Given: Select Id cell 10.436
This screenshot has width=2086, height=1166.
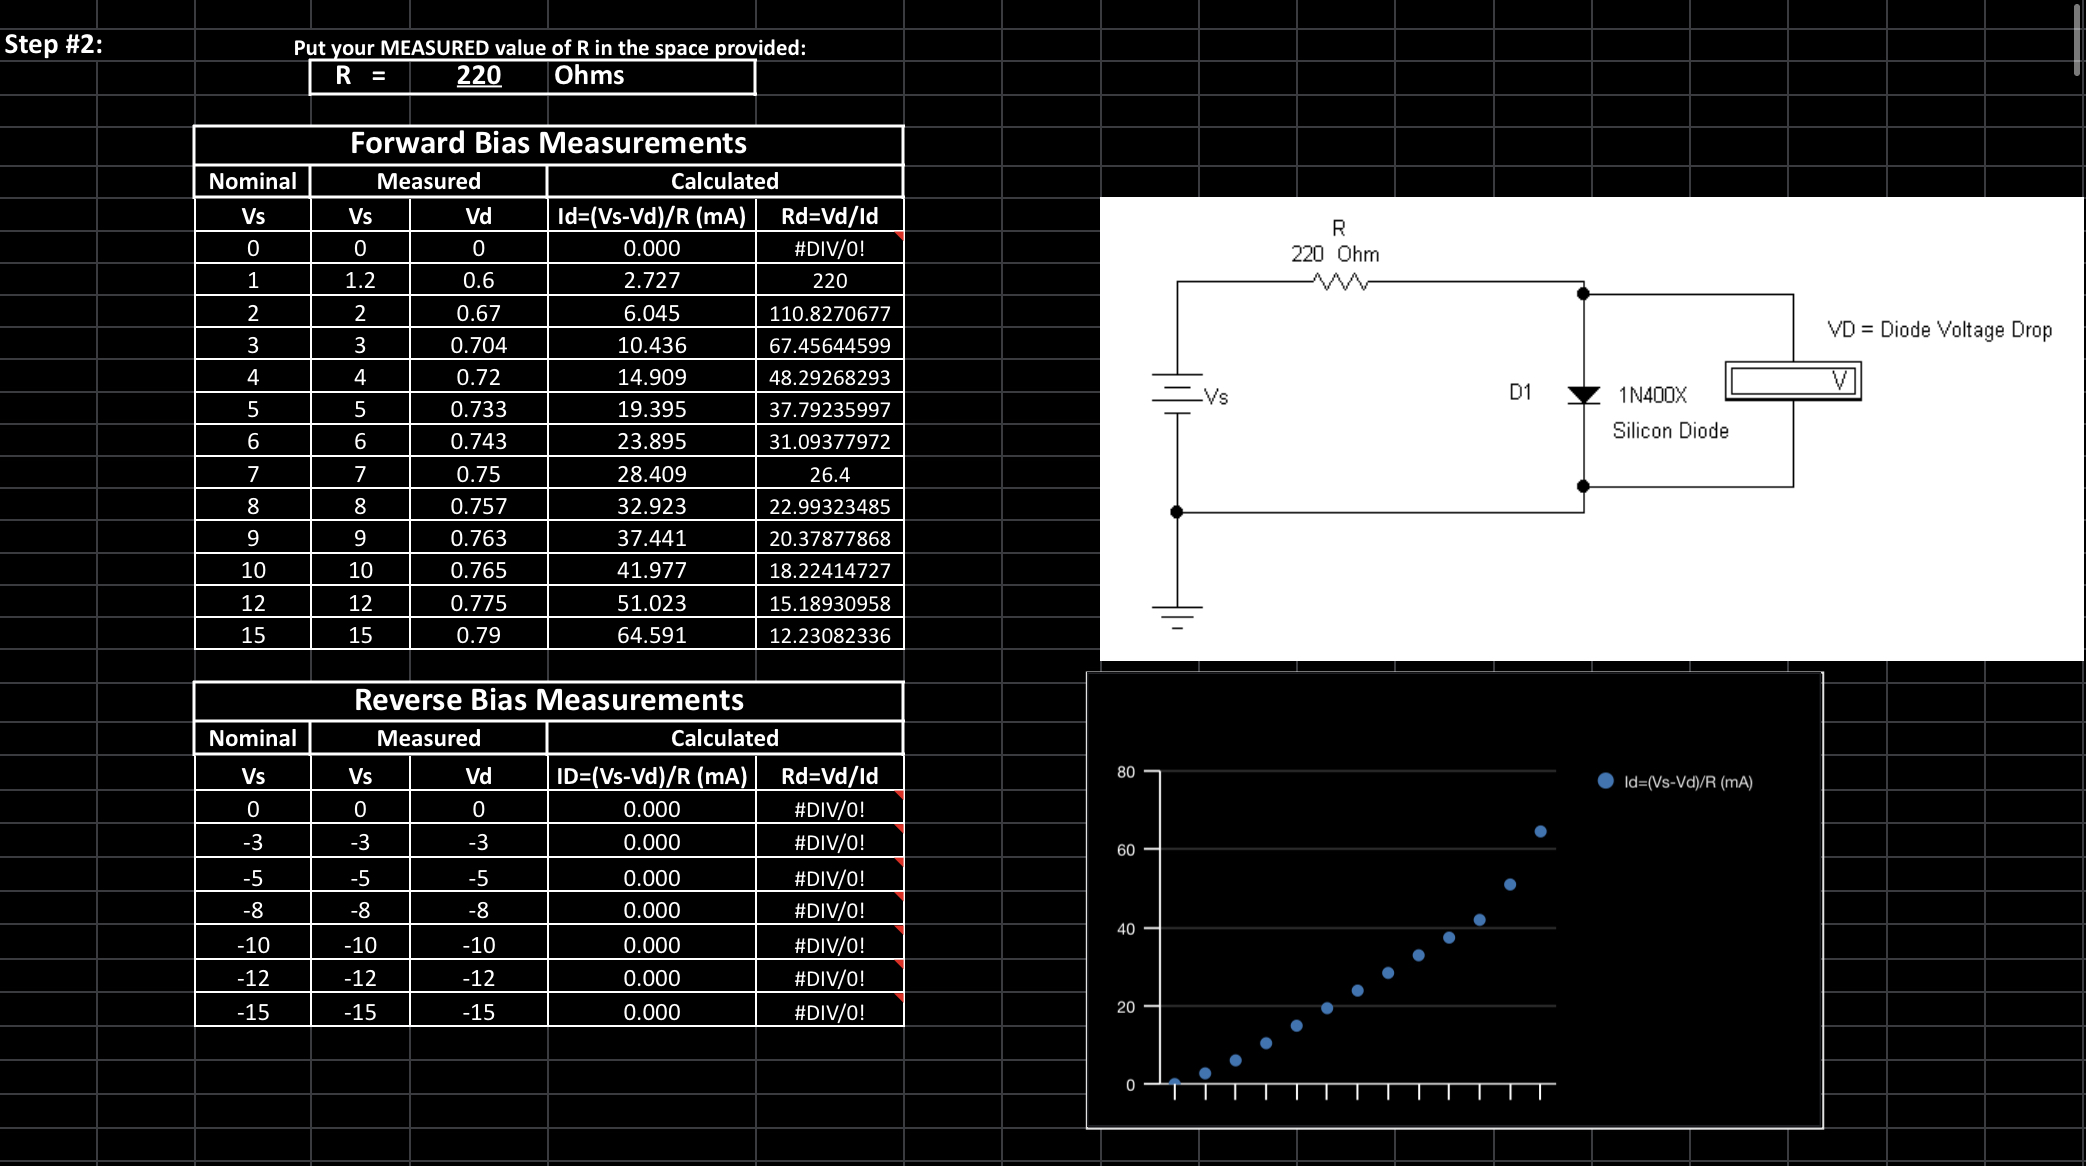Looking at the screenshot, I should [x=652, y=345].
